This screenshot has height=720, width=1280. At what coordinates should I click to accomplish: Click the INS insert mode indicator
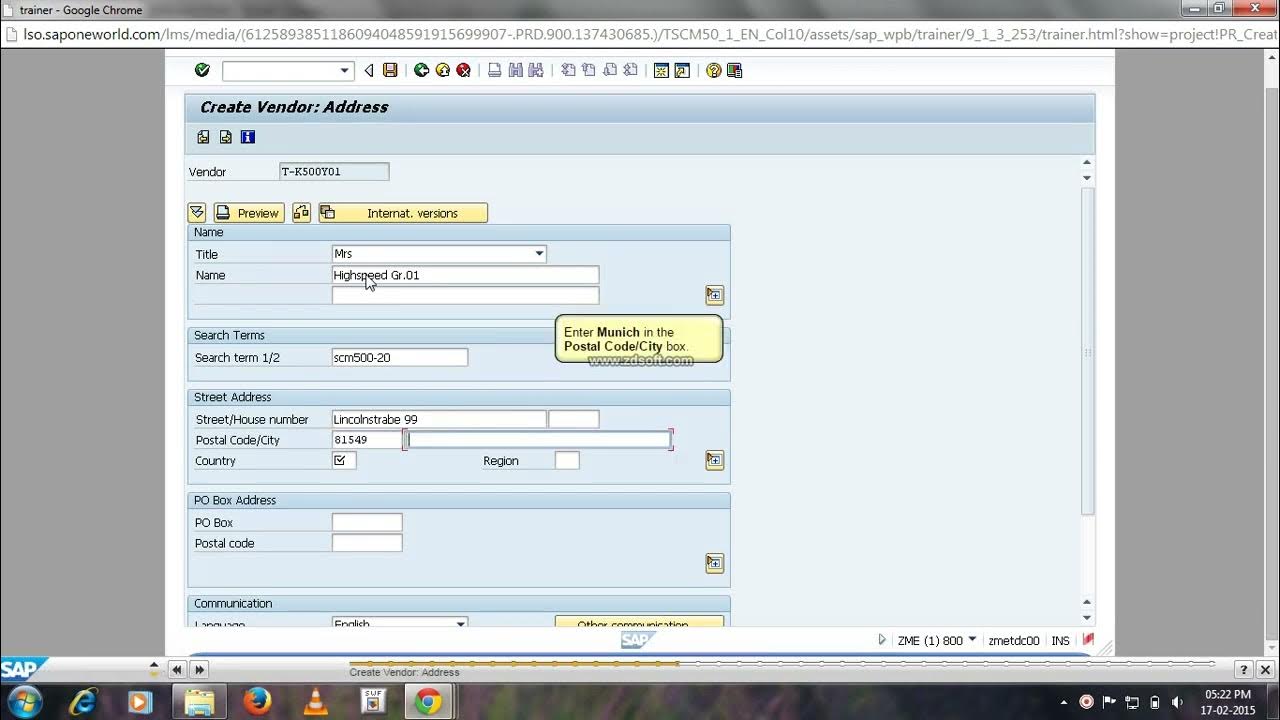click(1061, 641)
